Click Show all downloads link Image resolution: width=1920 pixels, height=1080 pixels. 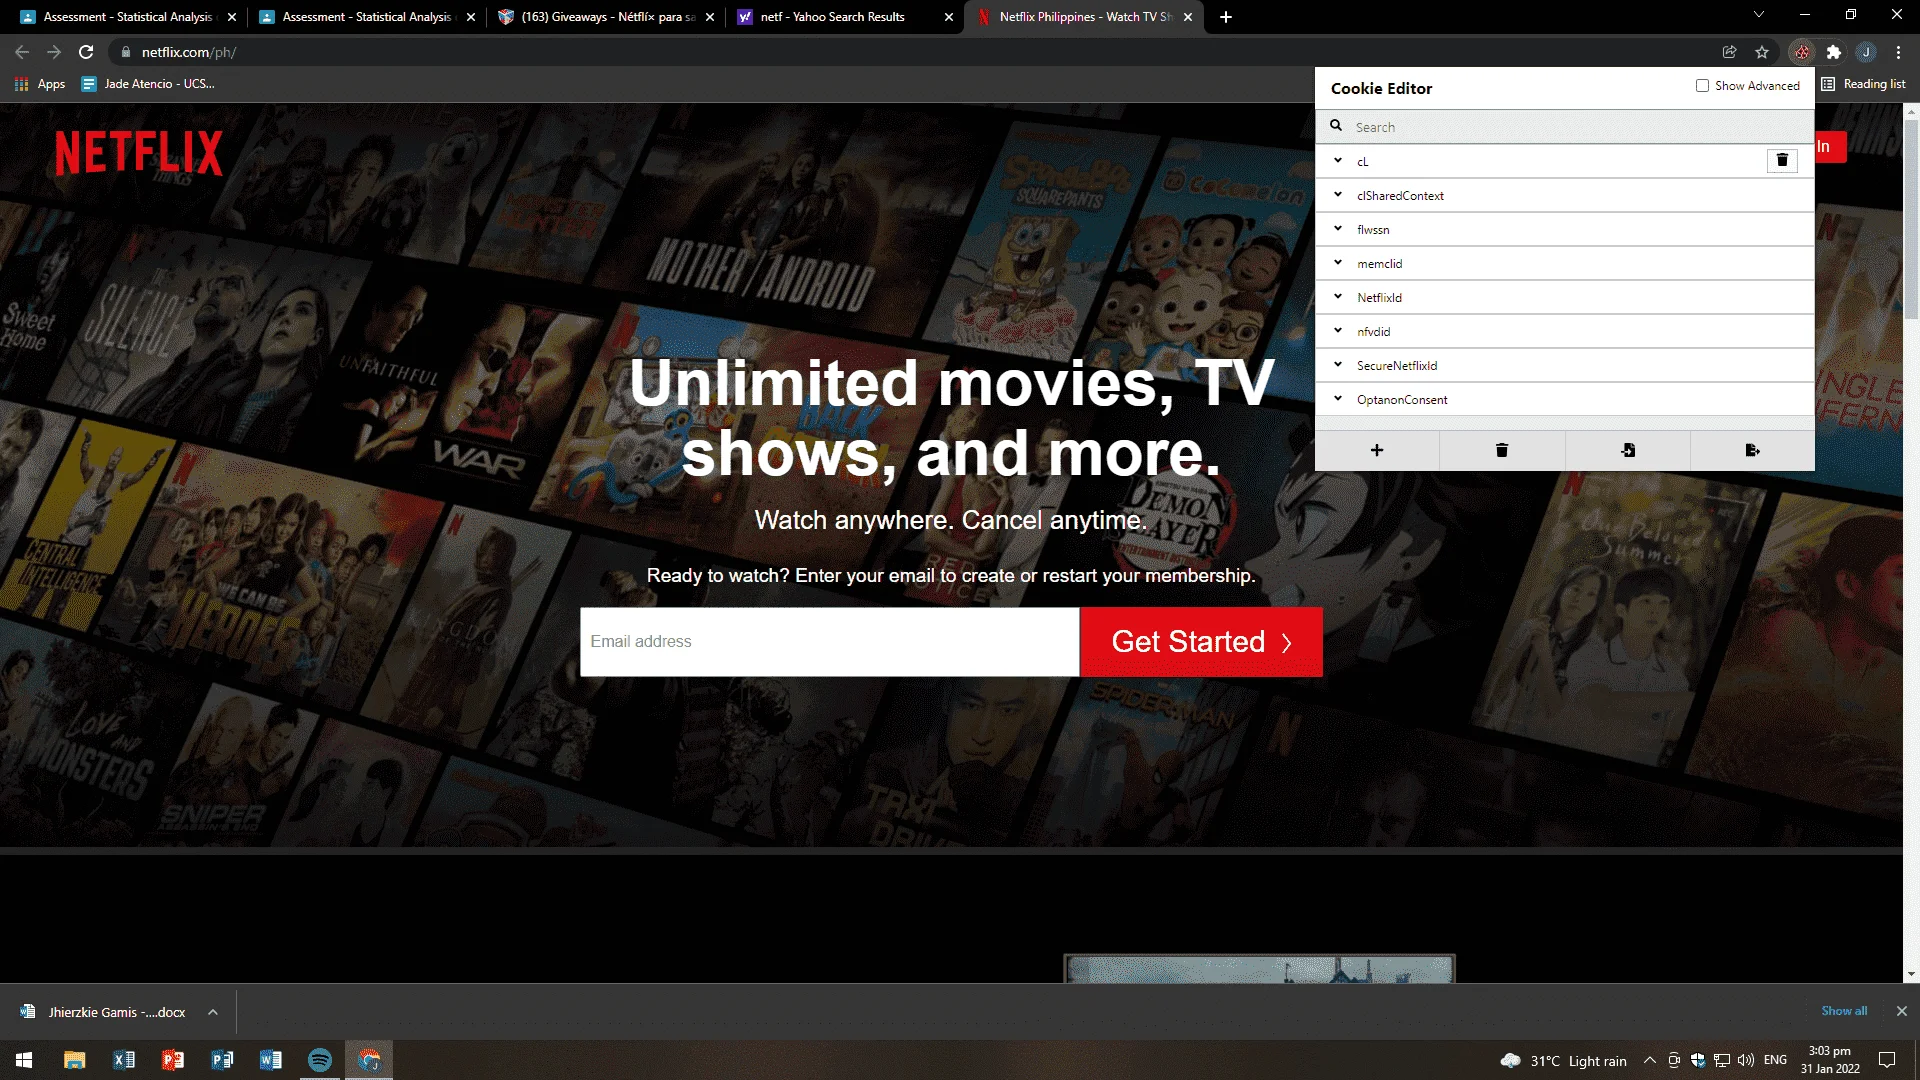pyautogui.click(x=1844, y=1011)
